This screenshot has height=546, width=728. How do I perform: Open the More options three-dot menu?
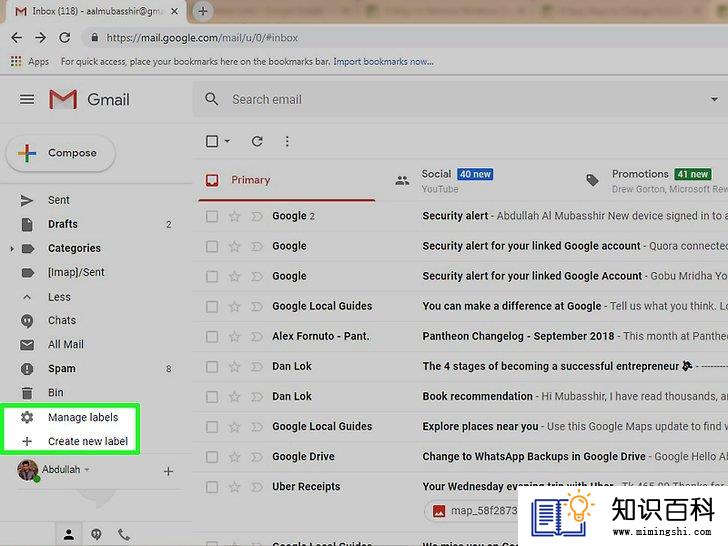[x=287, y=141]
